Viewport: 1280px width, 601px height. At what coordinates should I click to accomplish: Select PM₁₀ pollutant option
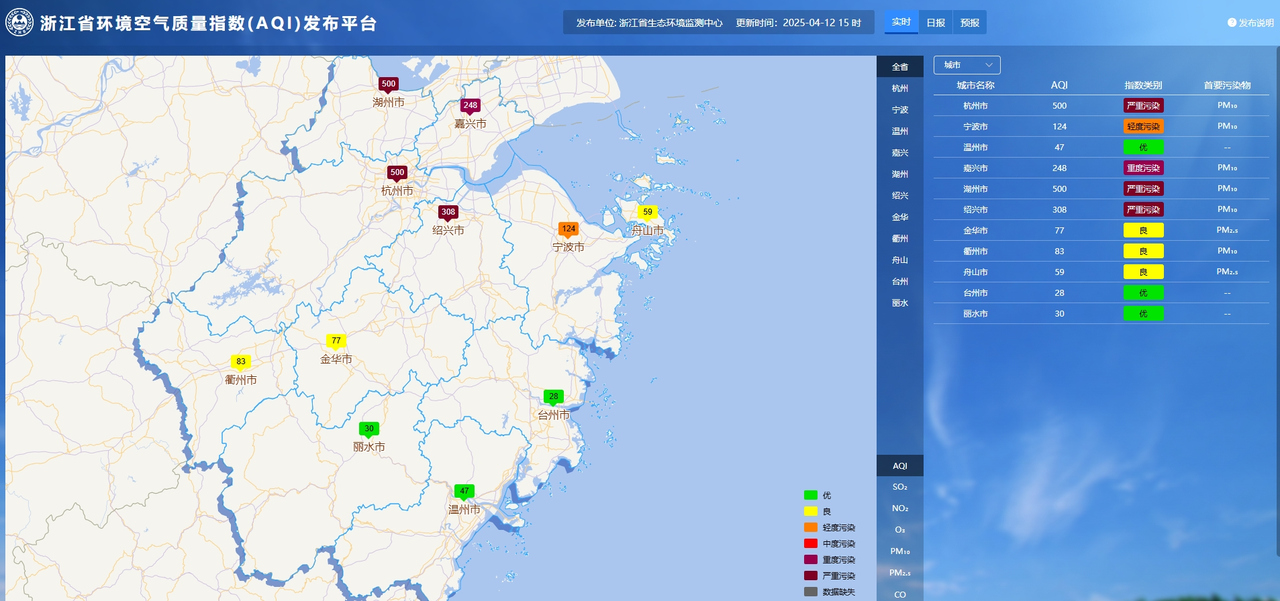(x=900, y=551)
